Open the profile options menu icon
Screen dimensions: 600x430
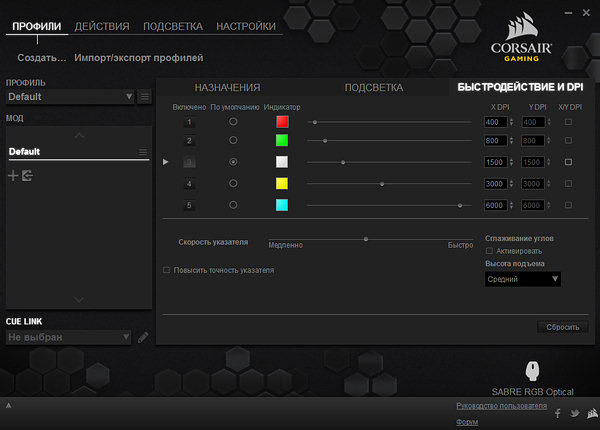145,96
